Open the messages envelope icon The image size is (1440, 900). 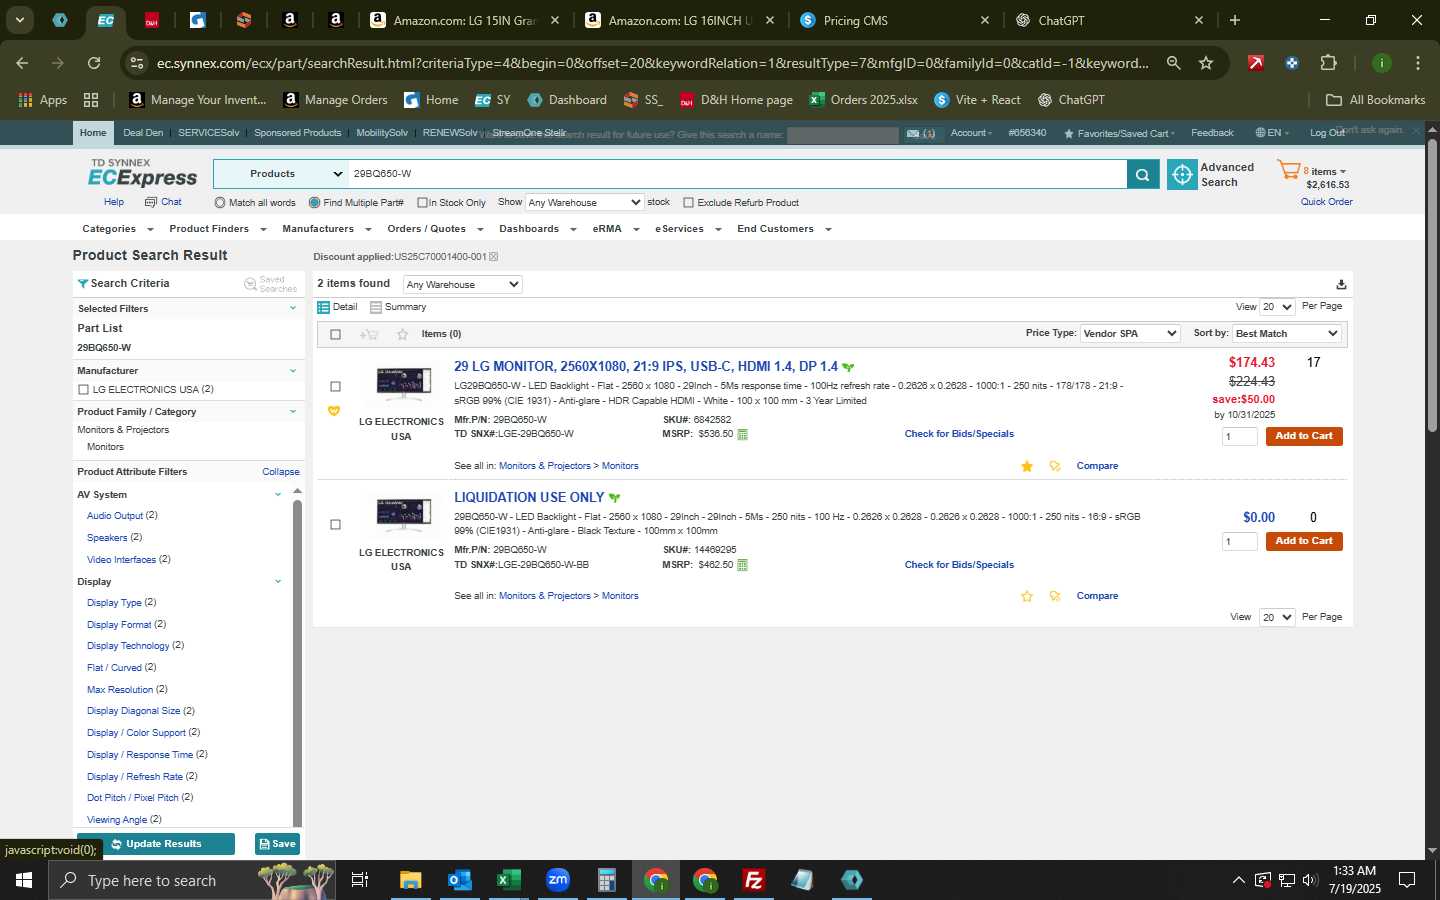[x=913, y=134]
